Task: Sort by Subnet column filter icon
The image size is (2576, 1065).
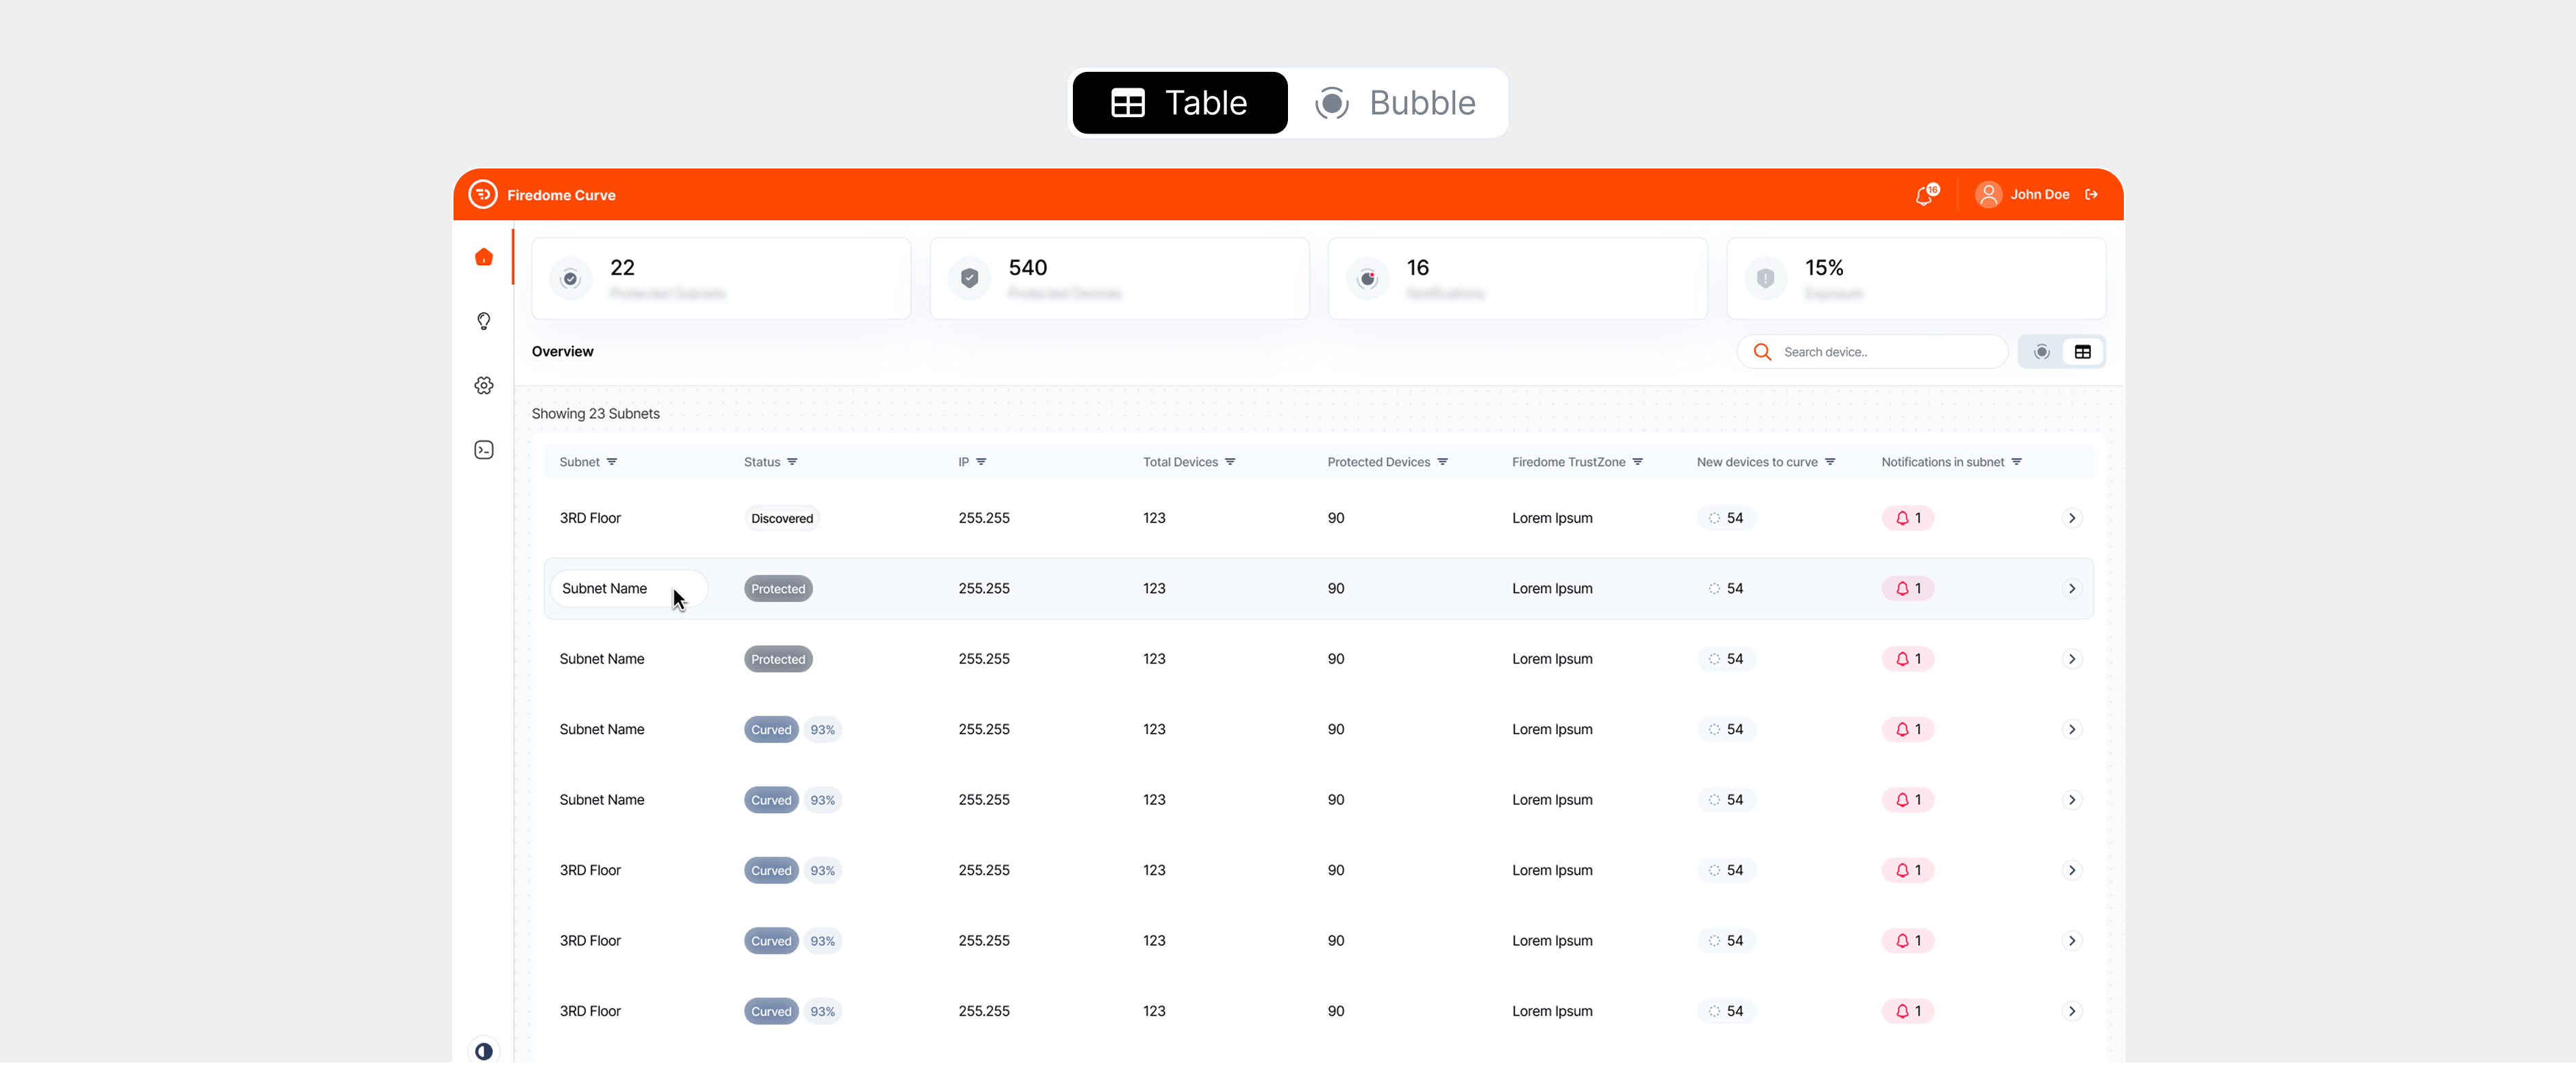Action: [x=612, y=462]
